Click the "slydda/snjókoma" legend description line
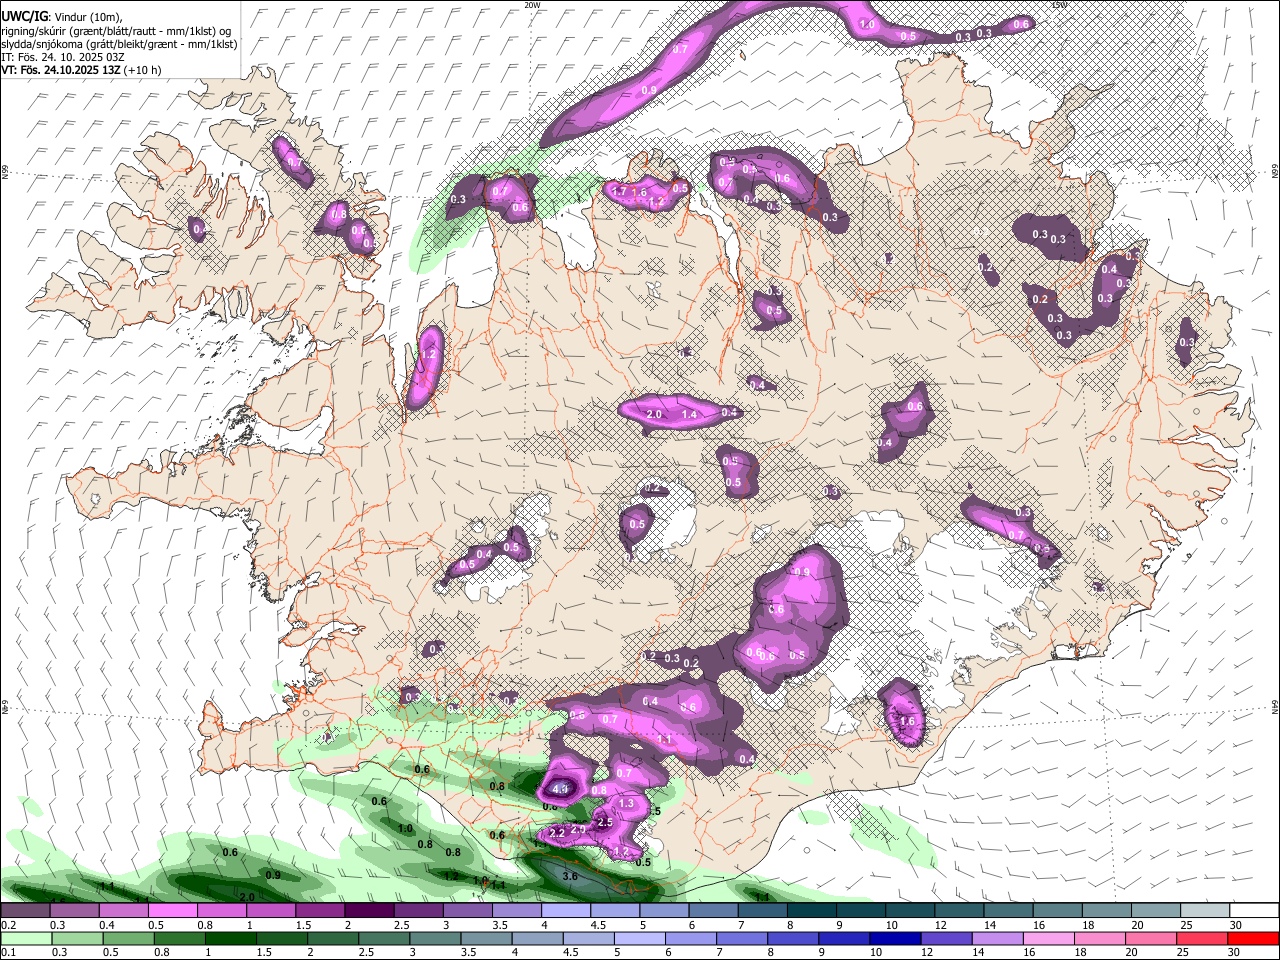1280x960 pixels. click(x=119, y=44)
